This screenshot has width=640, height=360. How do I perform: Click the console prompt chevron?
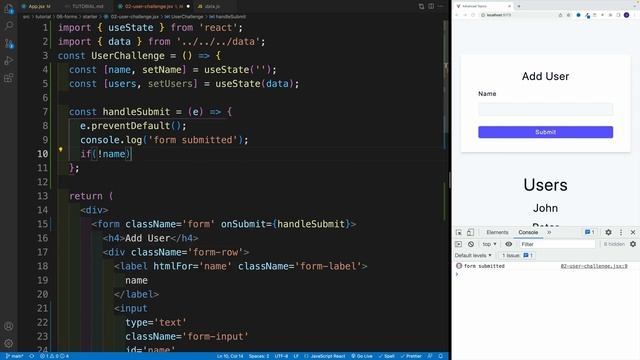[457, 274]
